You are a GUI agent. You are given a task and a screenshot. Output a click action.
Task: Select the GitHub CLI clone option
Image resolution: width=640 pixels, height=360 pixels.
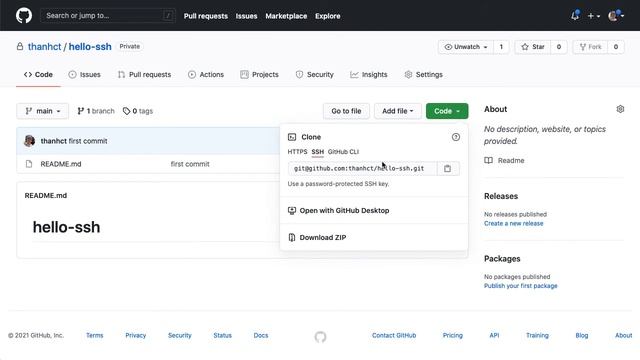click(343, 152)
